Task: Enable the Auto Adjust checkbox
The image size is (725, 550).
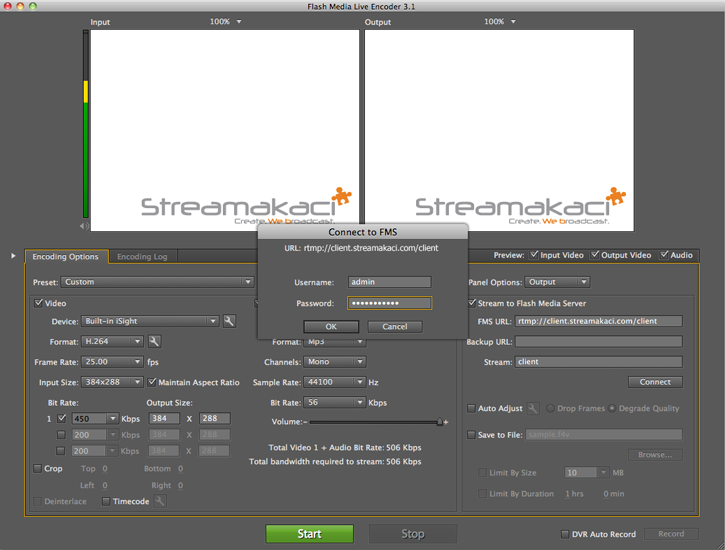Action: pyautogui.click(x=471, y=409)
